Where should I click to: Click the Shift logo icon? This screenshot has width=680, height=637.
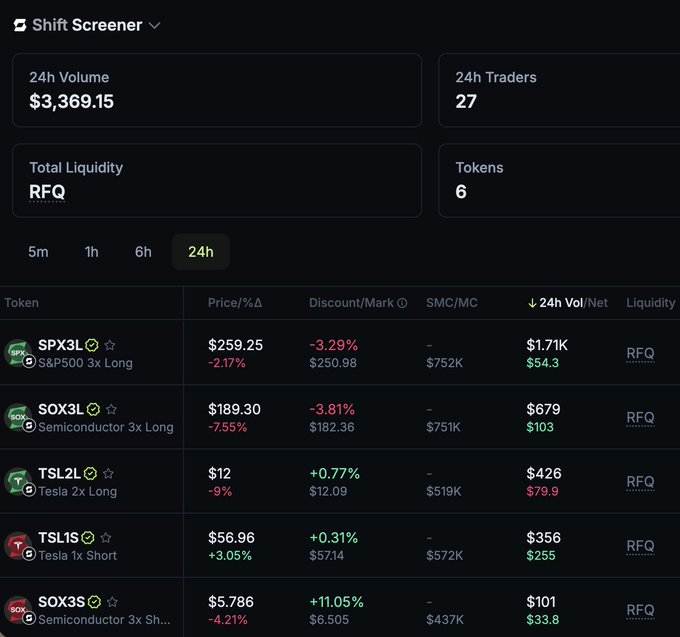(x=20, y=25)
